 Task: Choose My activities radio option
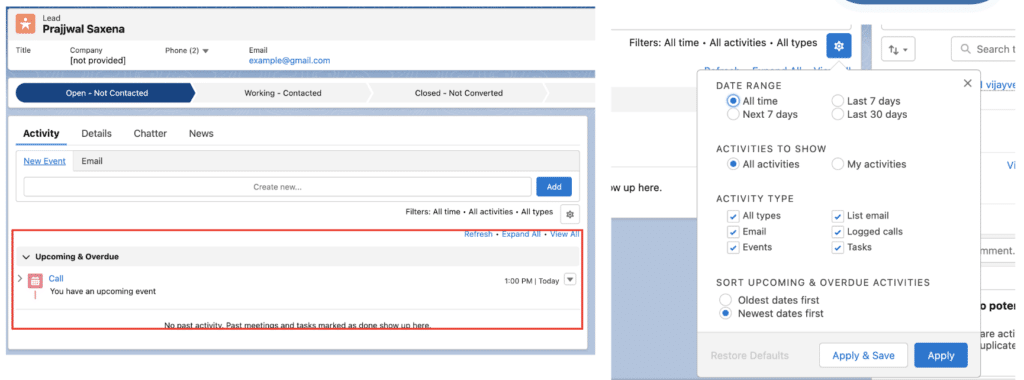point(838,165)
